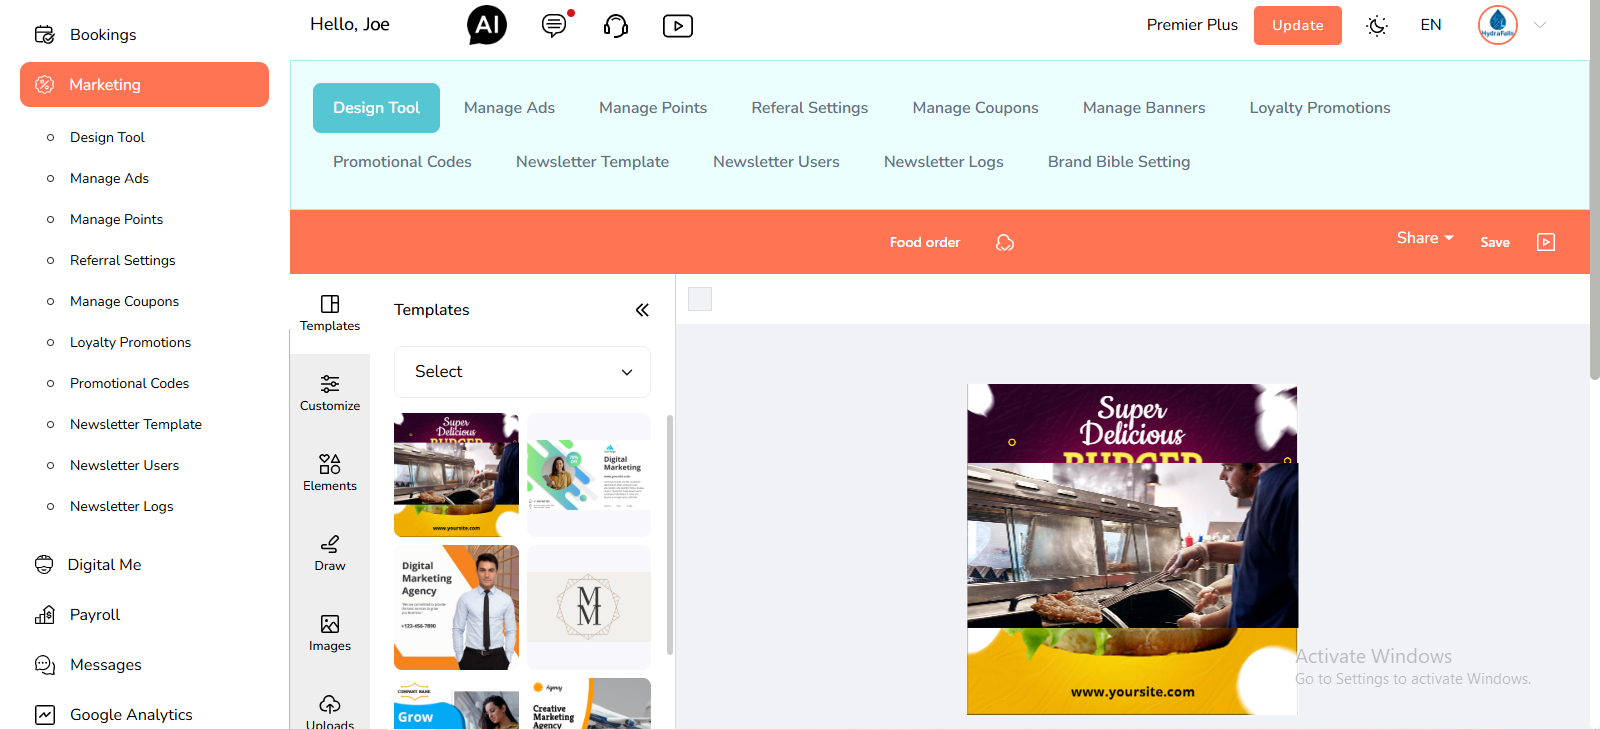Open the Share dropdown
The image size is (1600, 730).
click(1425, 238)
